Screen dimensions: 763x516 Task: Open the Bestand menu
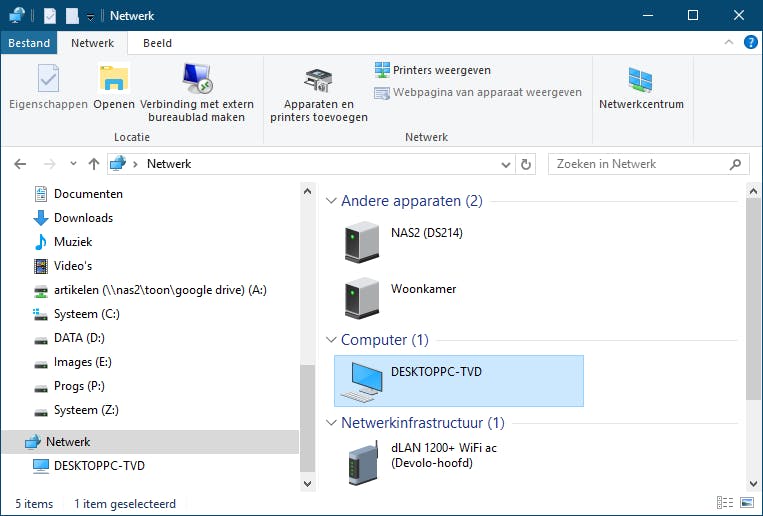(x=29, y=43)
